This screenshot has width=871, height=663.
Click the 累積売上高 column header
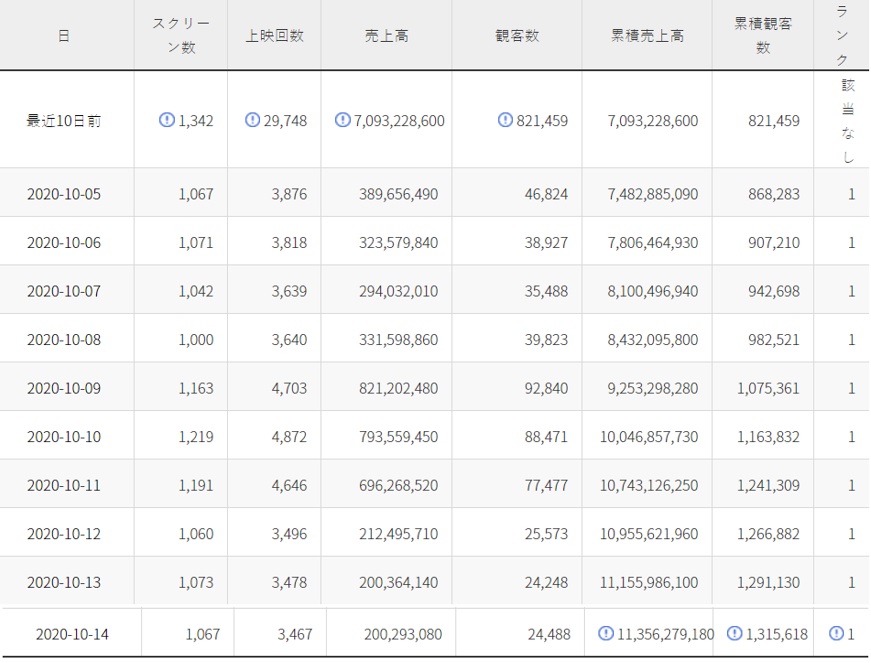pos(647,35)
